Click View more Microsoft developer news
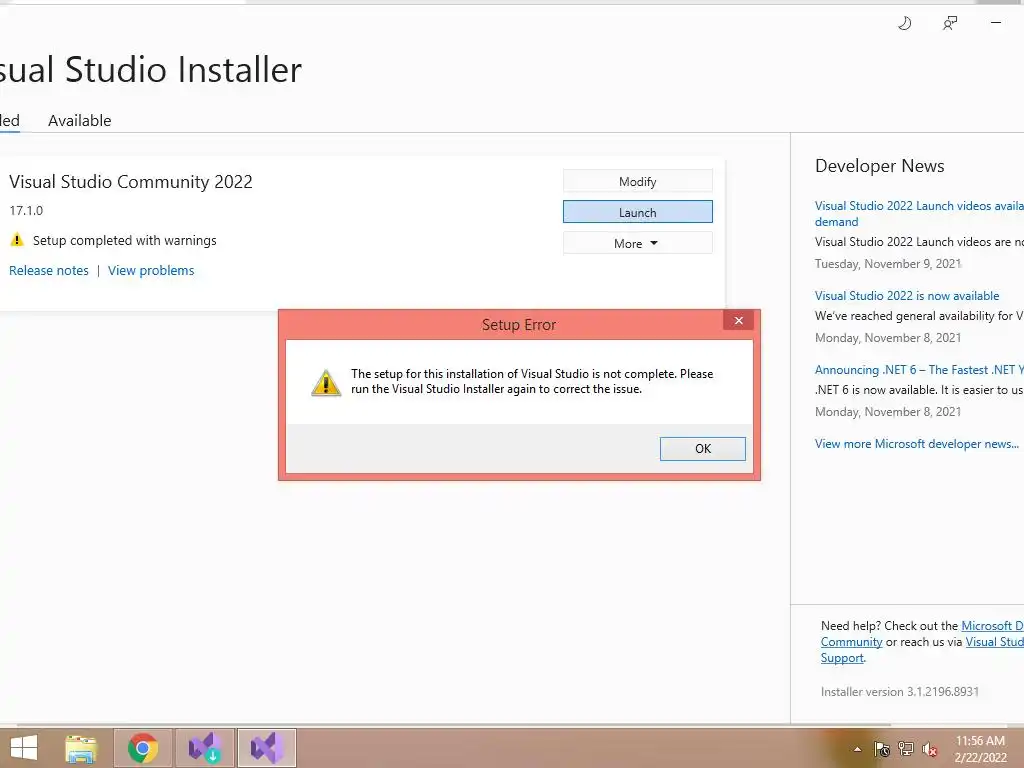 click(x=916, y=443)
